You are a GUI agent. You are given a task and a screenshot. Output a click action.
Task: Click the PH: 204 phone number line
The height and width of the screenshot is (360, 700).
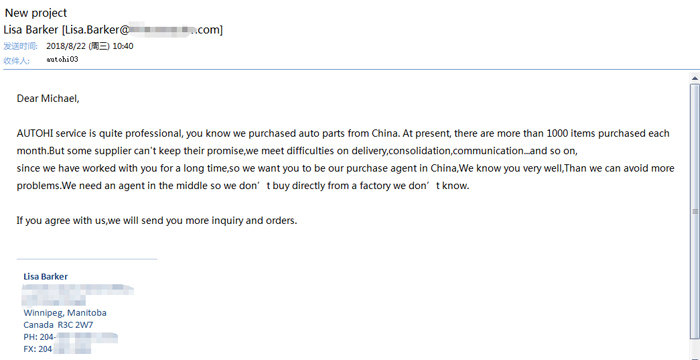[x=71, y=337]
